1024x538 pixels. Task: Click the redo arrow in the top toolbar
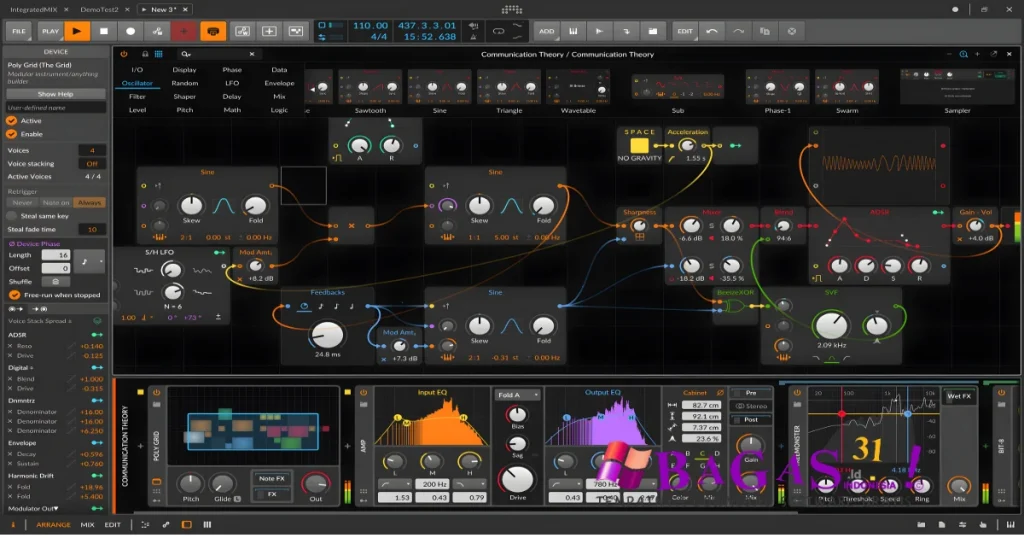(739, 31)
